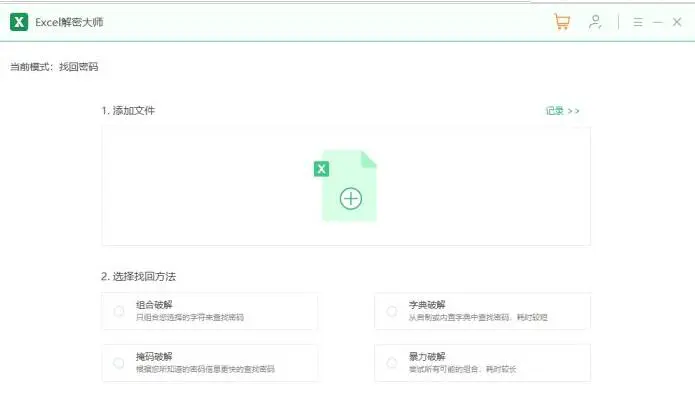The image size is (695, 395).
Task: Click the 1. 添加文件 heading
Action: tap(128, 110)
